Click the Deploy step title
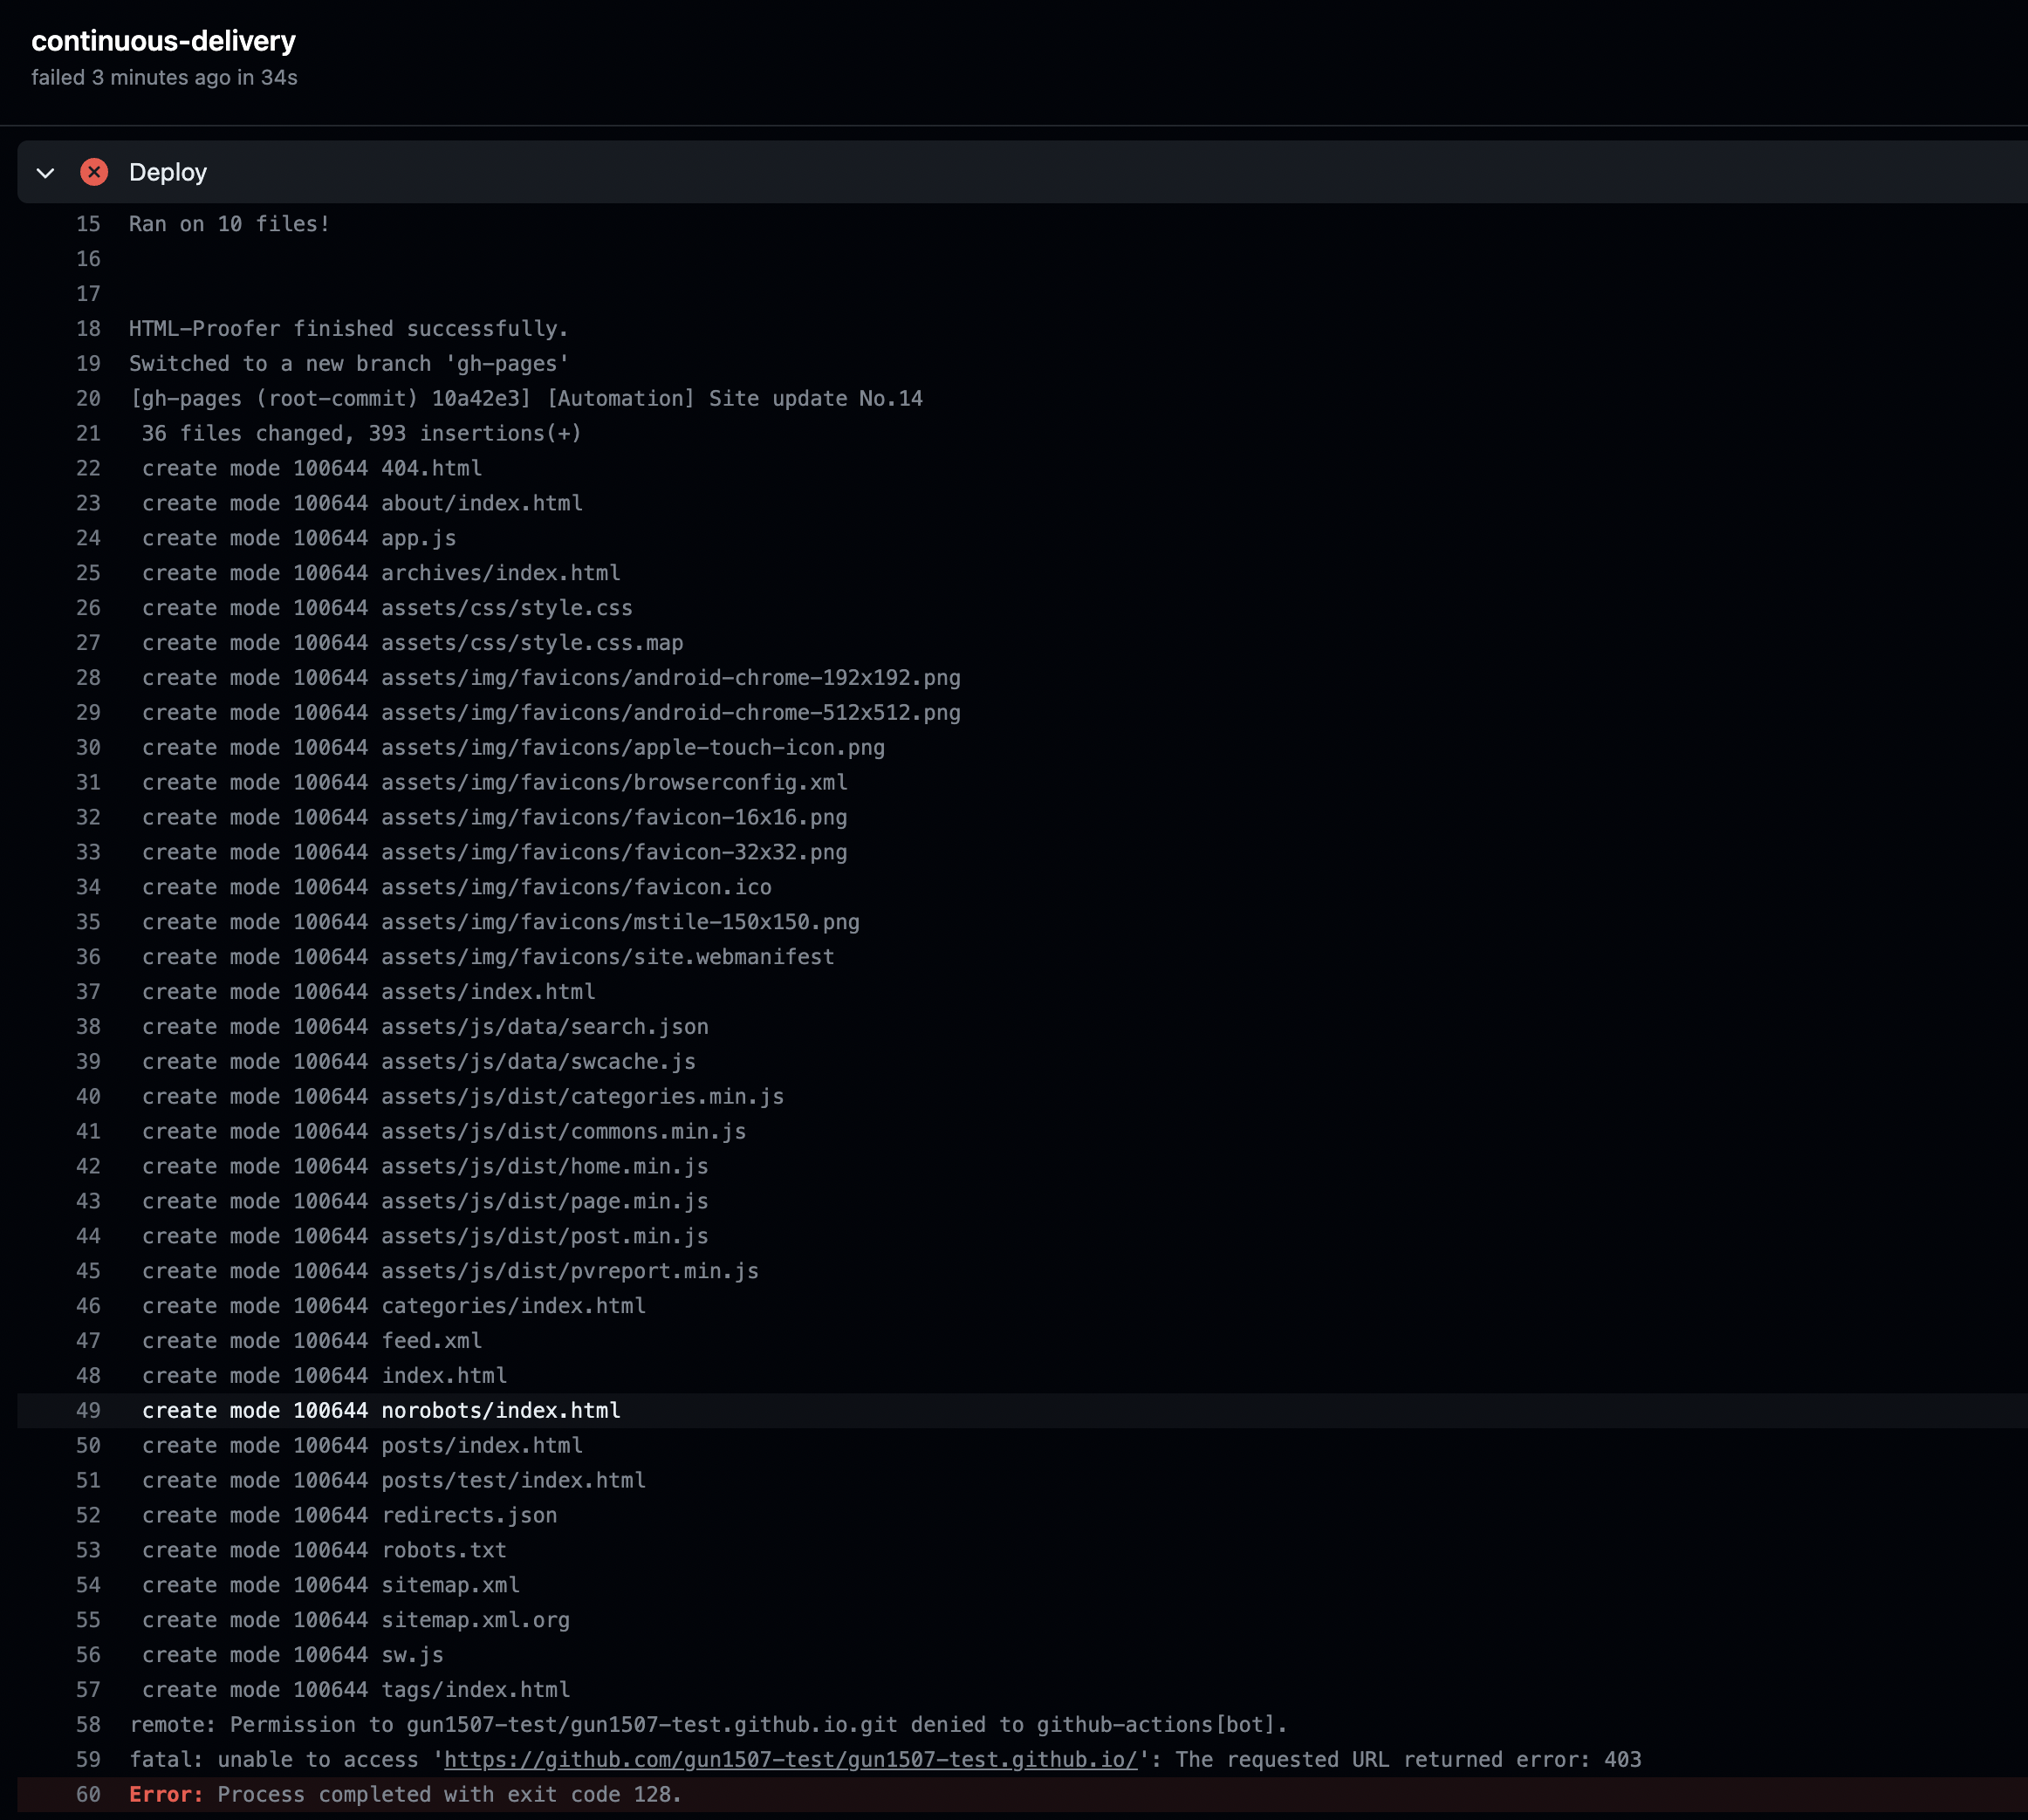2028x1820 pixels. tap(167, 172)
